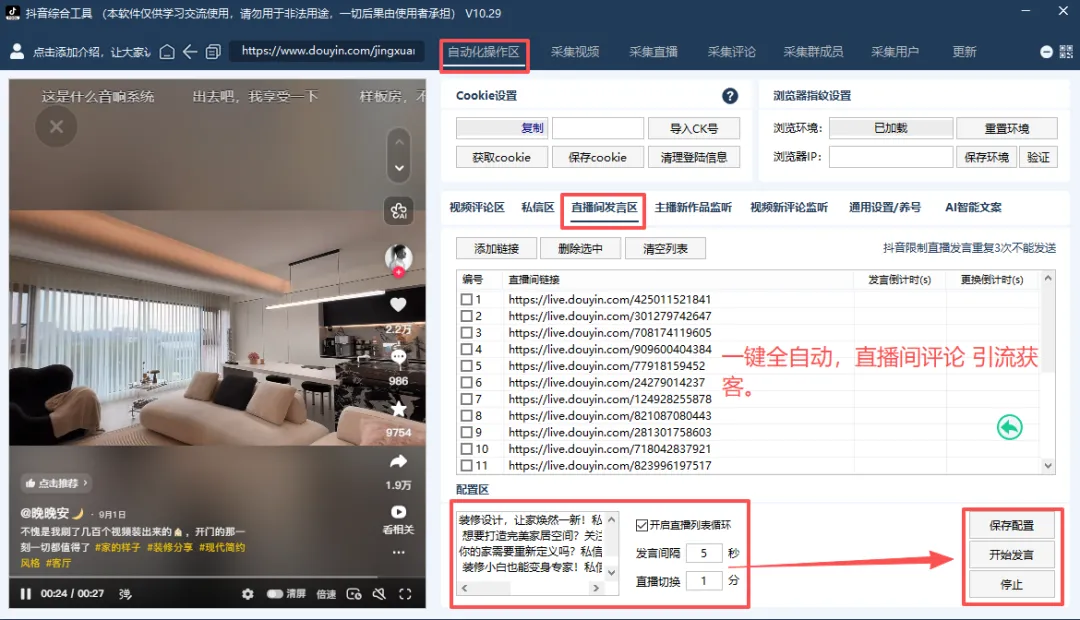Image resolution: width=1080 pixels, height=620 pixels.
Task: Mute the video via the speaker icon
Action: (x=378, y=594)
